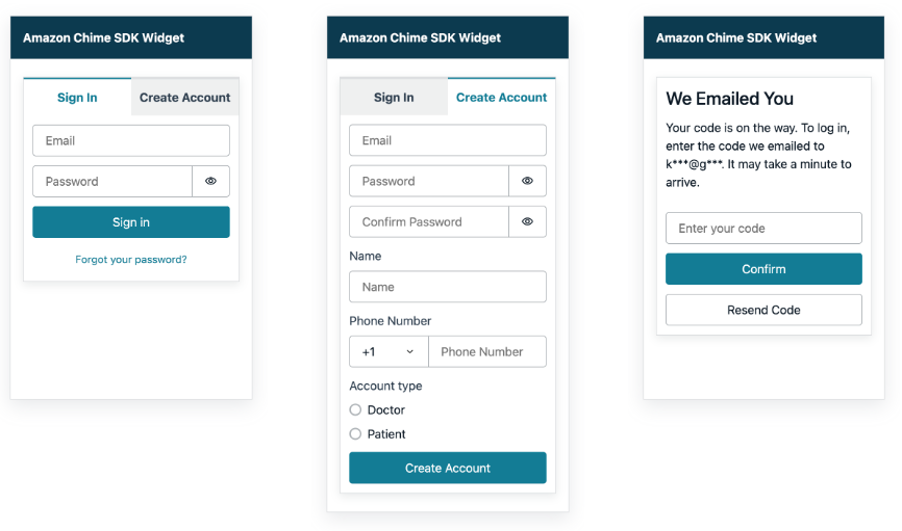The width and height of the screenshot is (902, 531).
Task: Show password in Sign In form
Action: tap(211, 181)
